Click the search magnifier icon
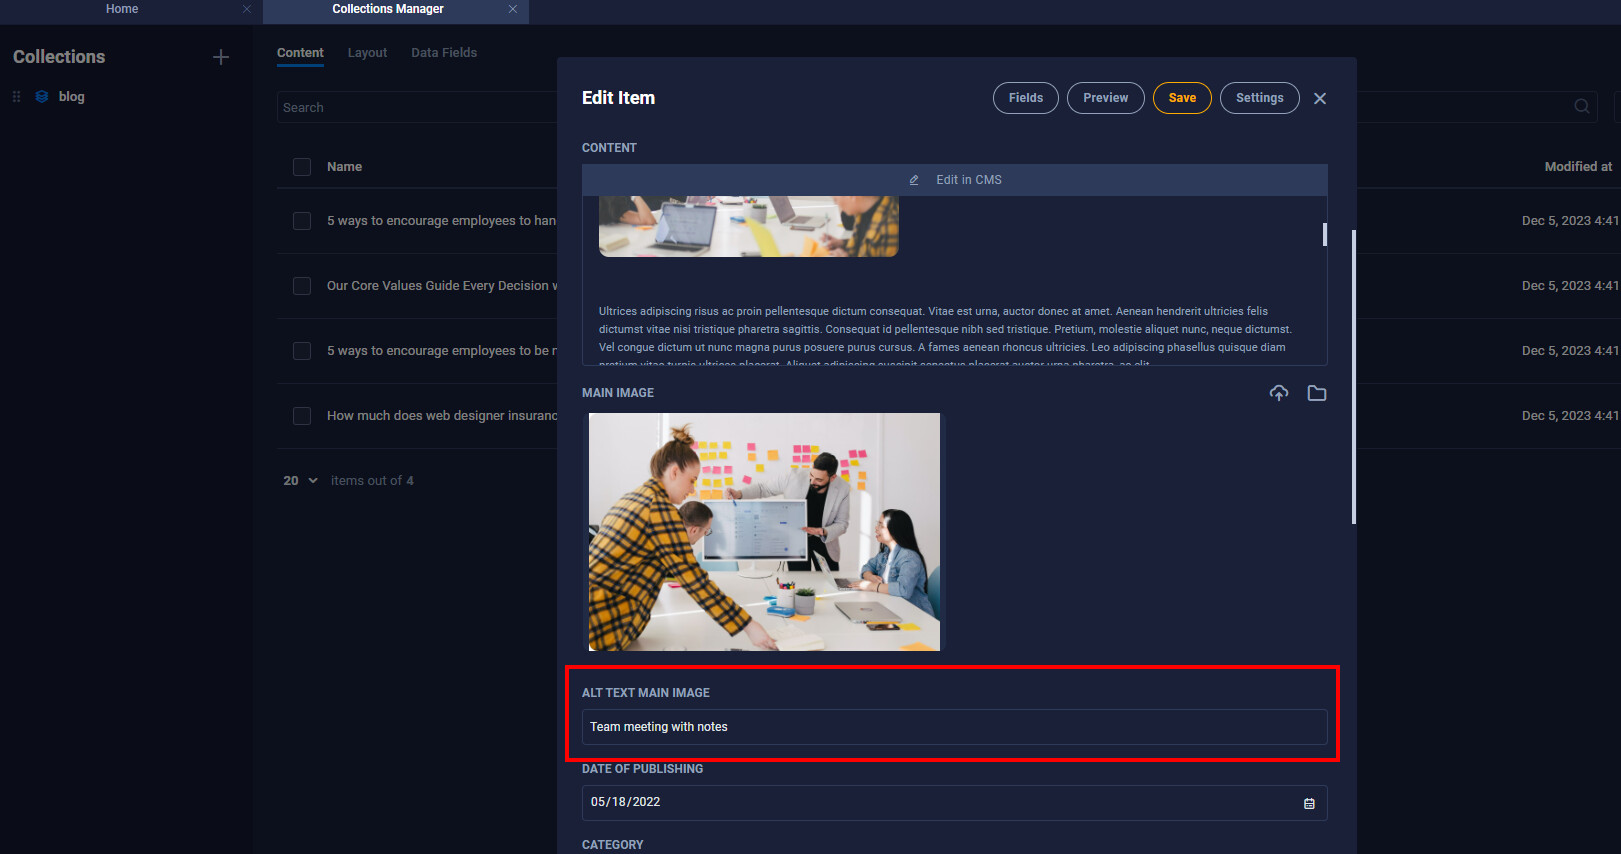 click(1582, 107)
